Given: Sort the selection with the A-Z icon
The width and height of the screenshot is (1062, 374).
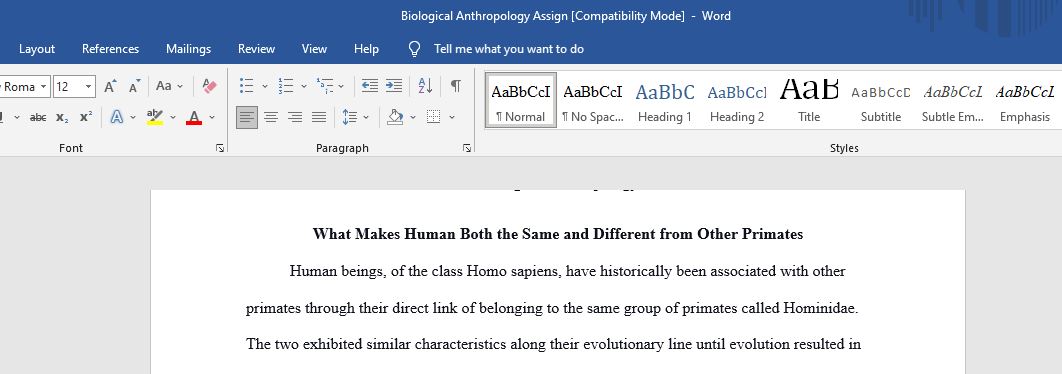Looking at the screenshot, I should click(x=425, y=86).
